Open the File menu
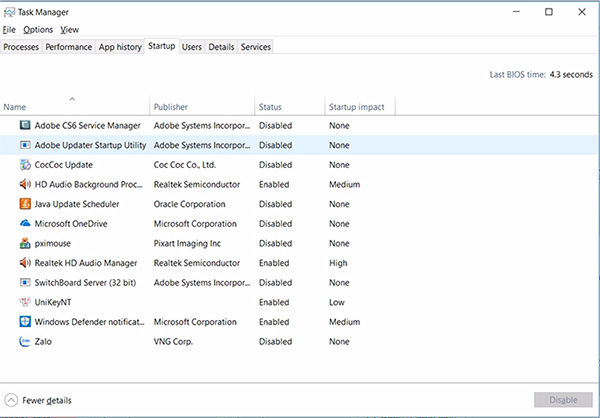The height and width of the screenshot is (418, 600). pos(9,30)
